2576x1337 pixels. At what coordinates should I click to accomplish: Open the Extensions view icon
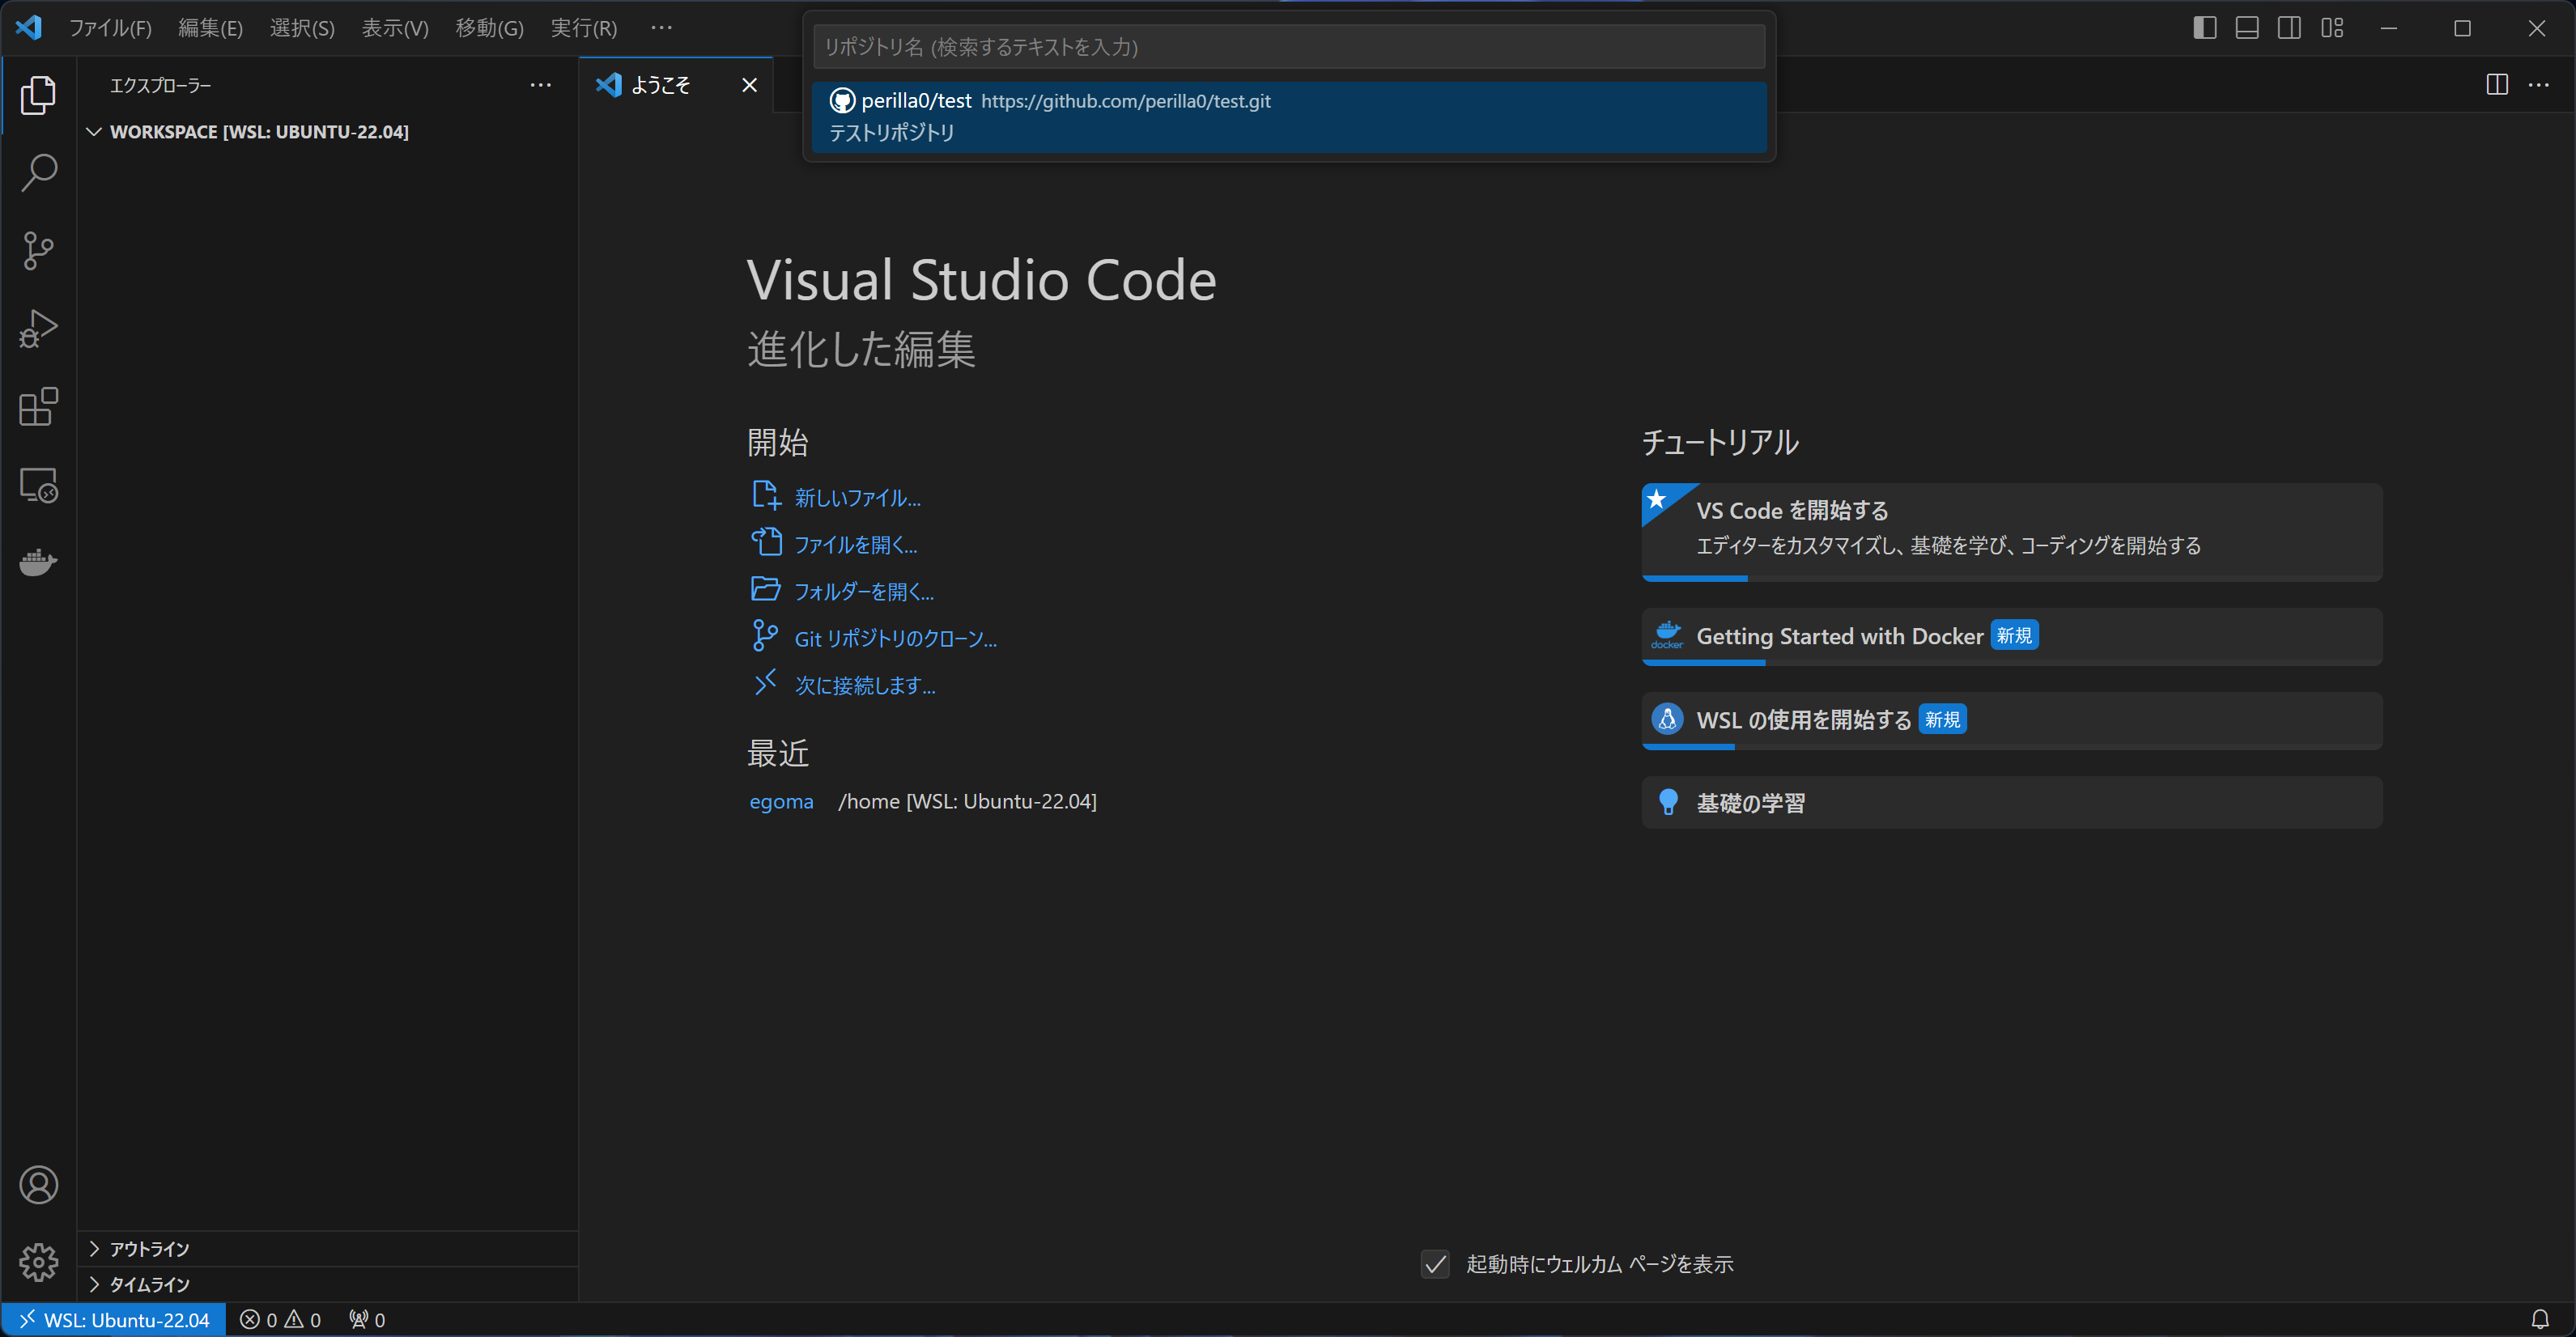coord(38,406)
